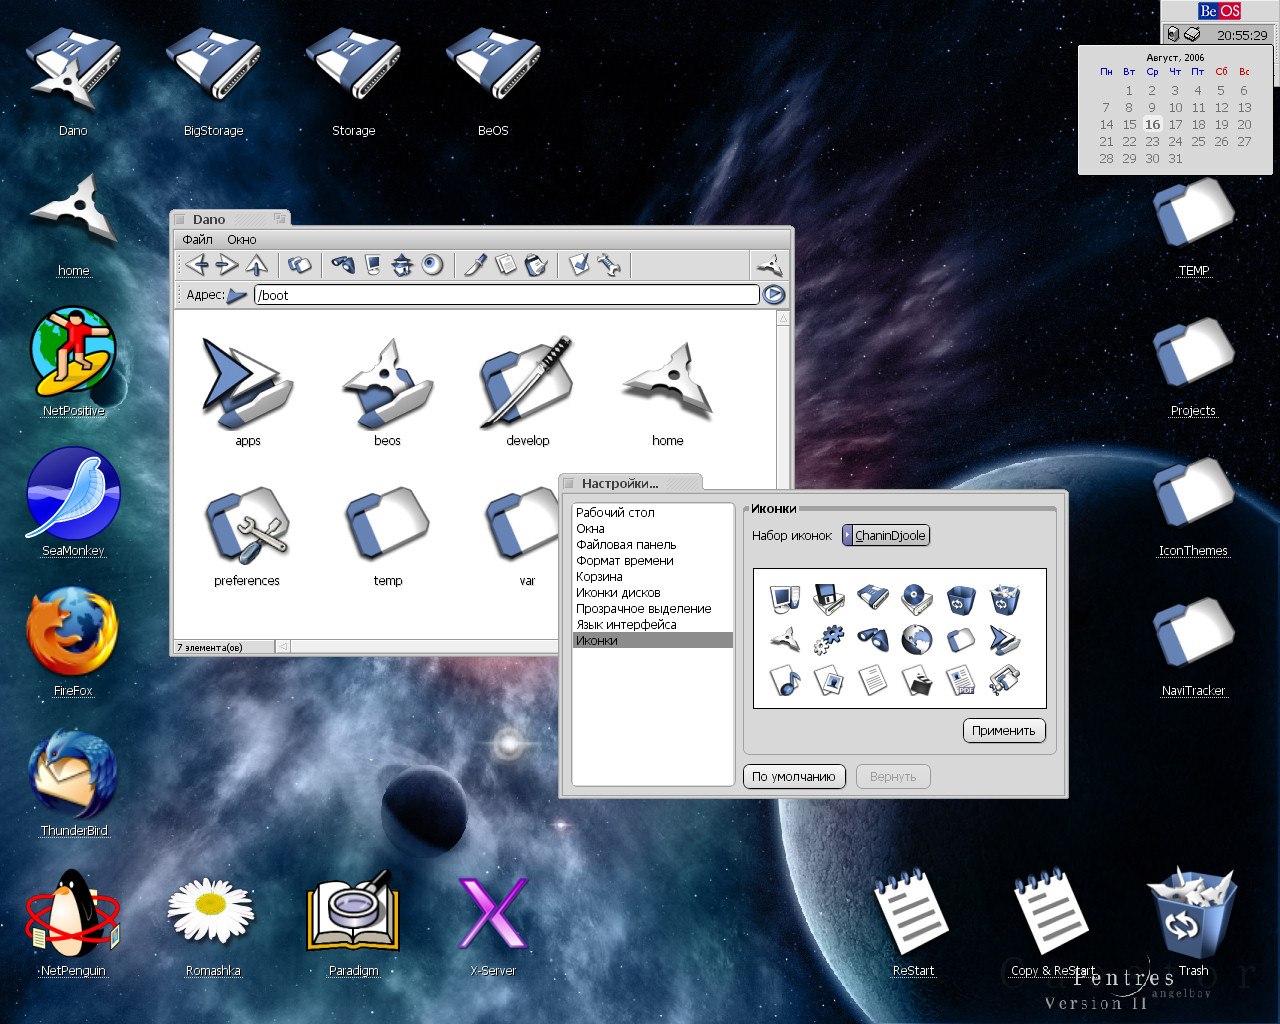
Task: Click the По умолчанию button
Action: pyautogui.click(x=794, y=777)
